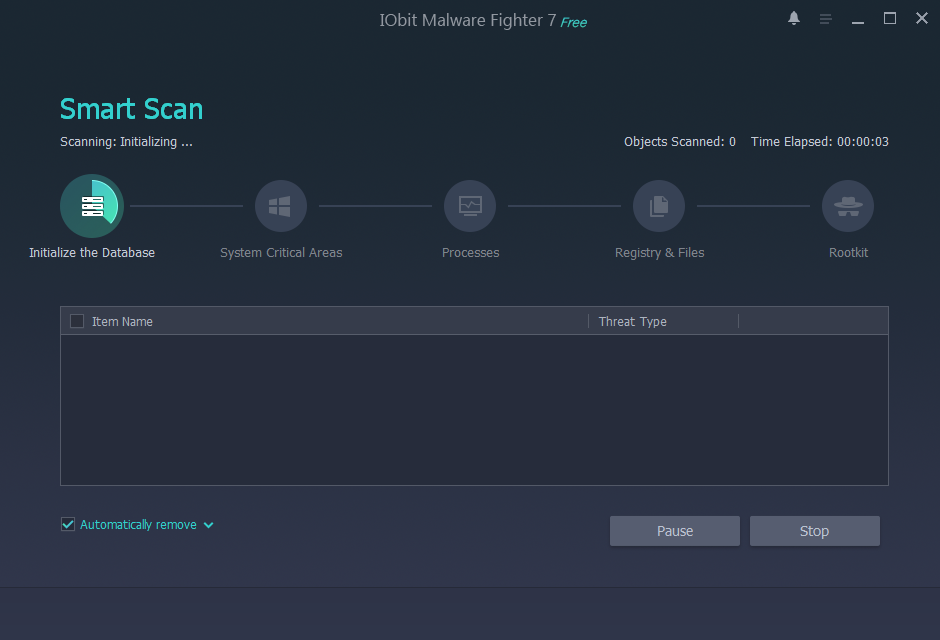Stop the Smart Scan
This screenshot has height=640, width=940.
815,531
